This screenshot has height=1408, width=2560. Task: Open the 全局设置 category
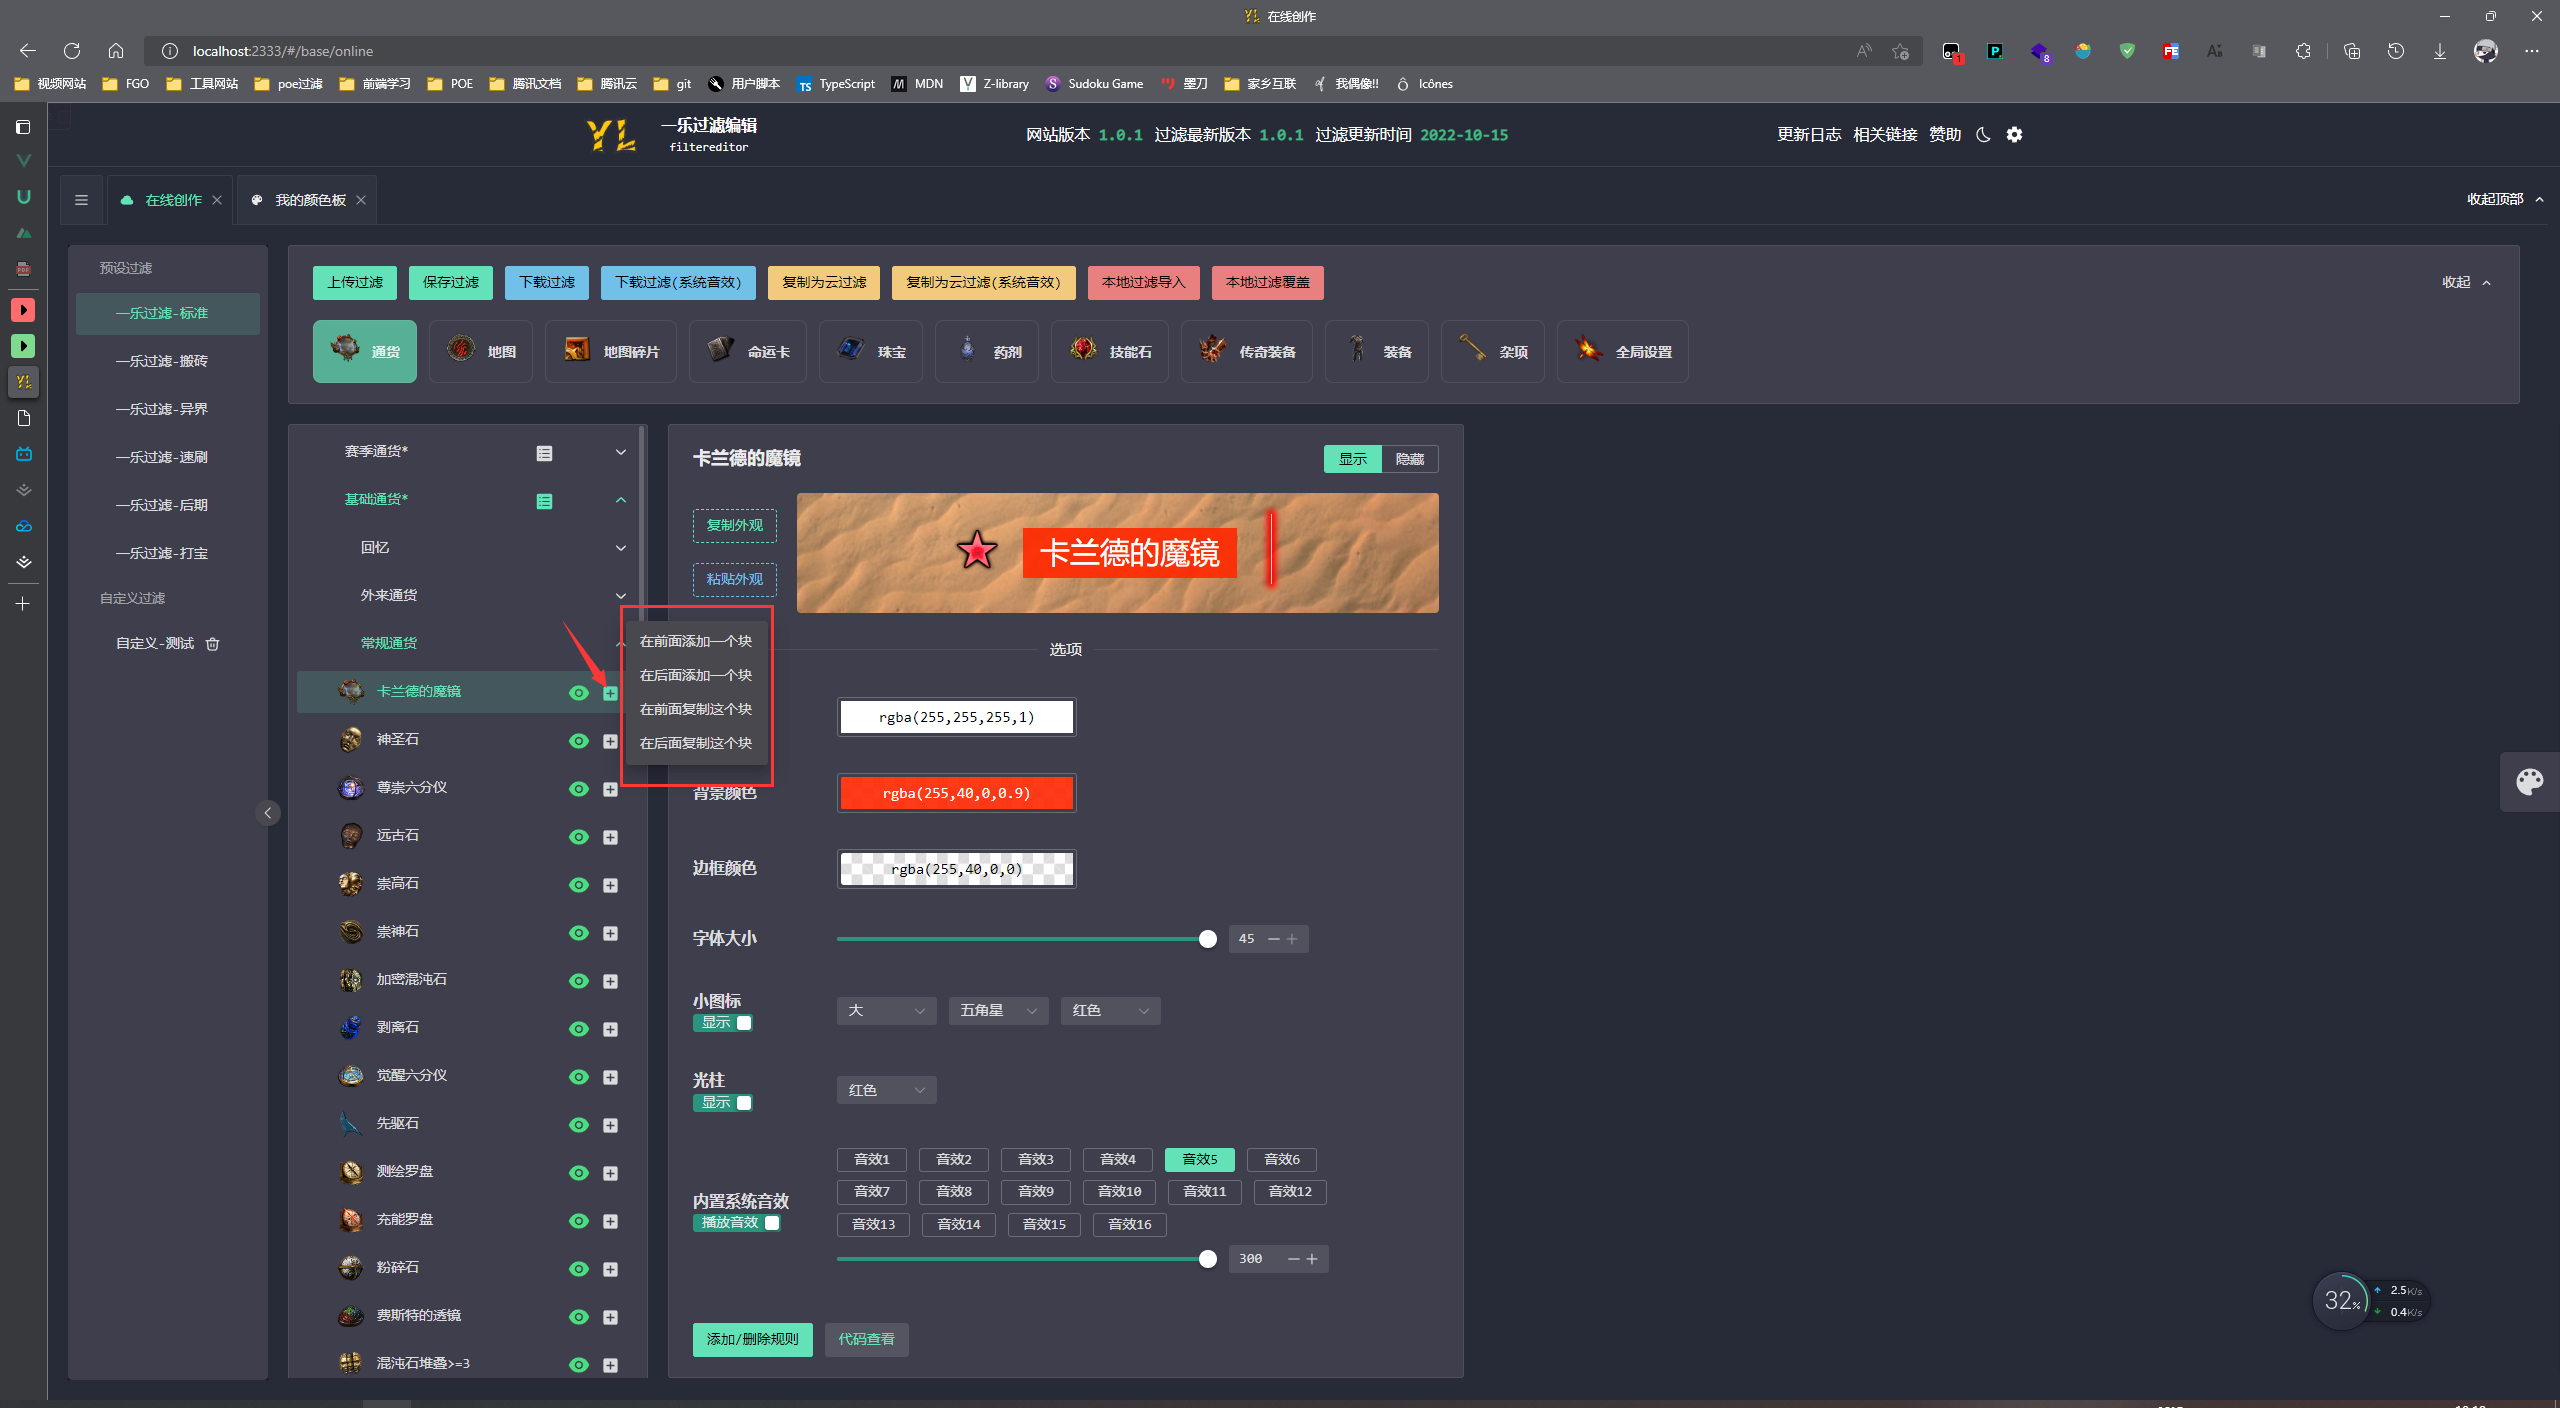(x=1623, y=352)
